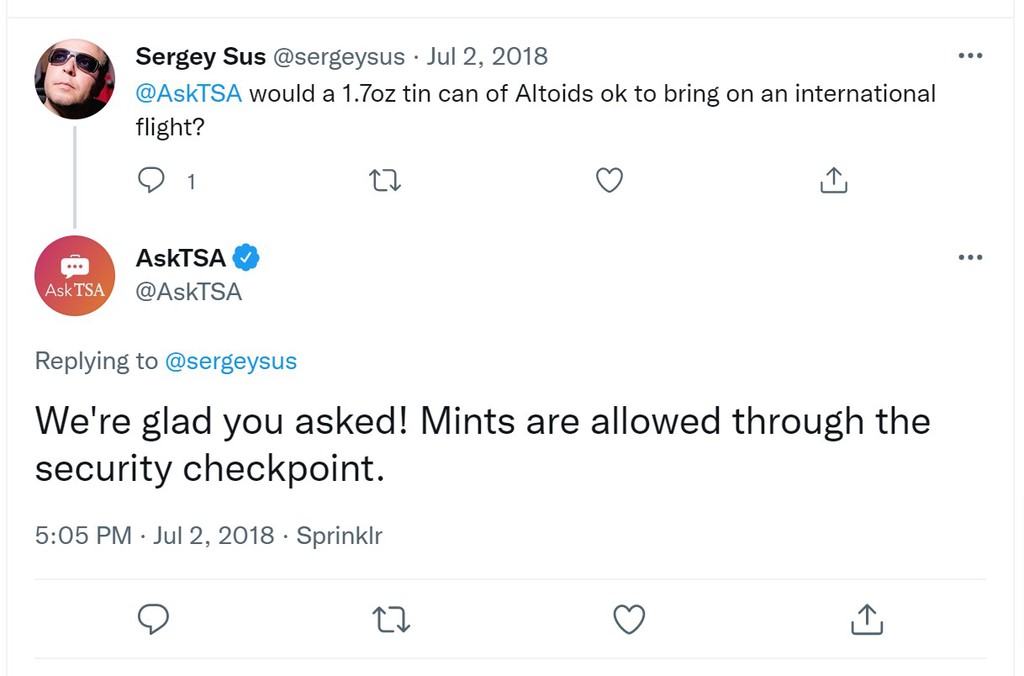Open AskTSA's profile picture

pyautogui.click(x=74, y=276)
